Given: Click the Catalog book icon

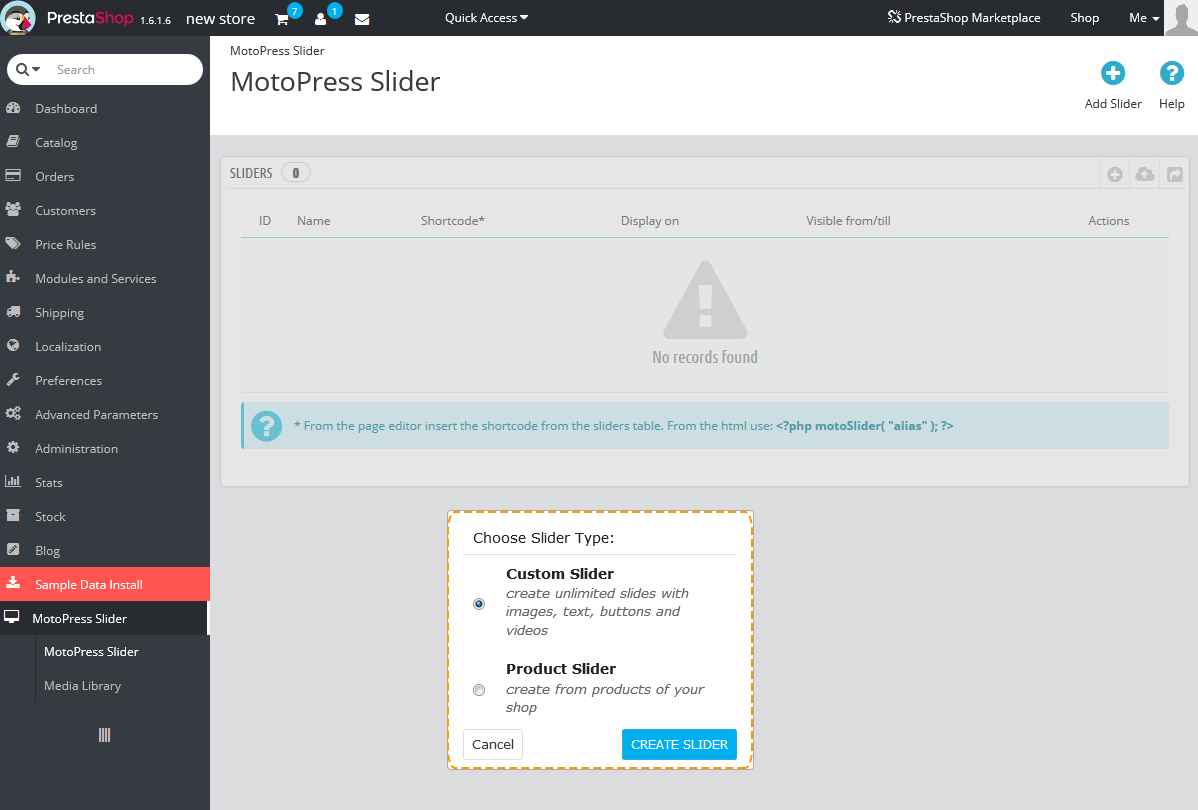Looking at the screenshot, I should pyautogui.click(x=13, y=141).
